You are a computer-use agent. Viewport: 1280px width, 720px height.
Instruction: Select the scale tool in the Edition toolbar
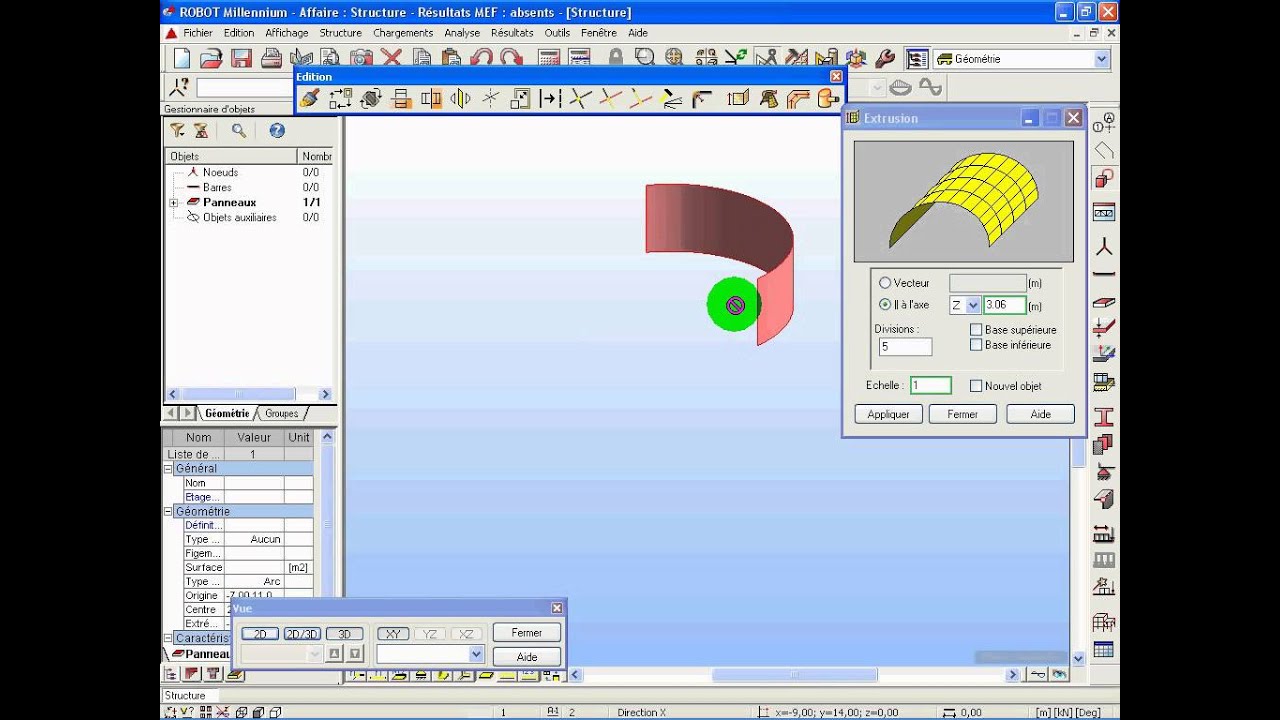point(521,98)
